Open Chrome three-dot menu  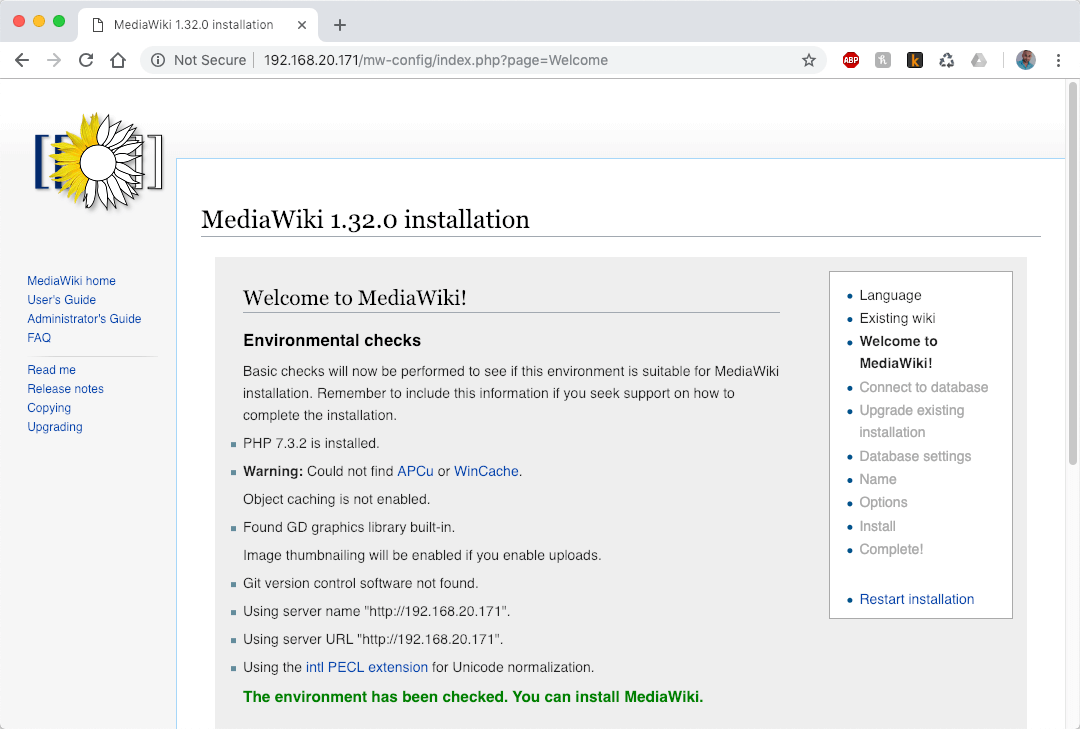pos(1058,60)
